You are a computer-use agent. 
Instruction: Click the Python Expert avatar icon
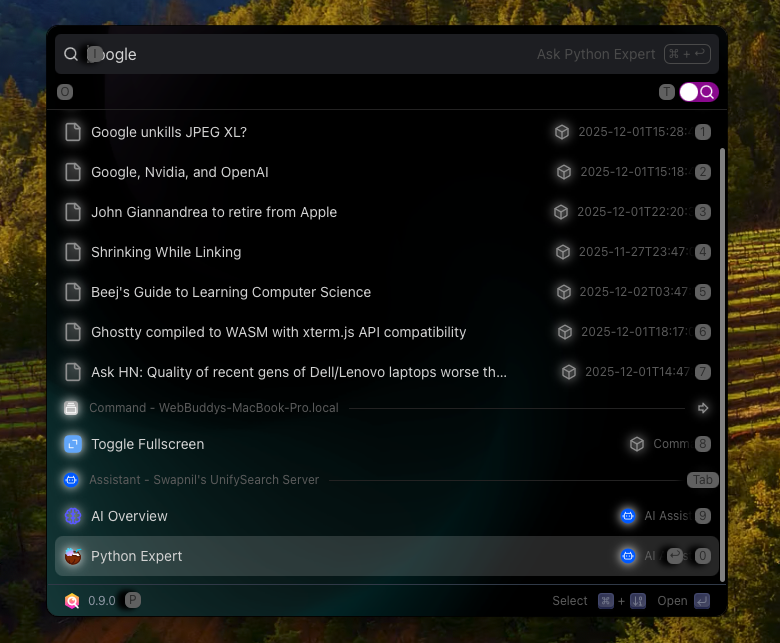[x=73, y=556]
